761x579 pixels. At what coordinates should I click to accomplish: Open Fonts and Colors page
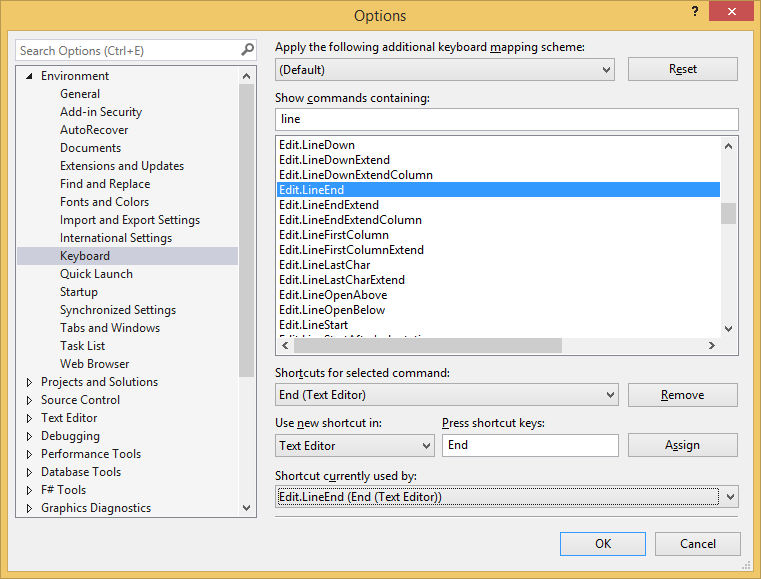point(104,201)
